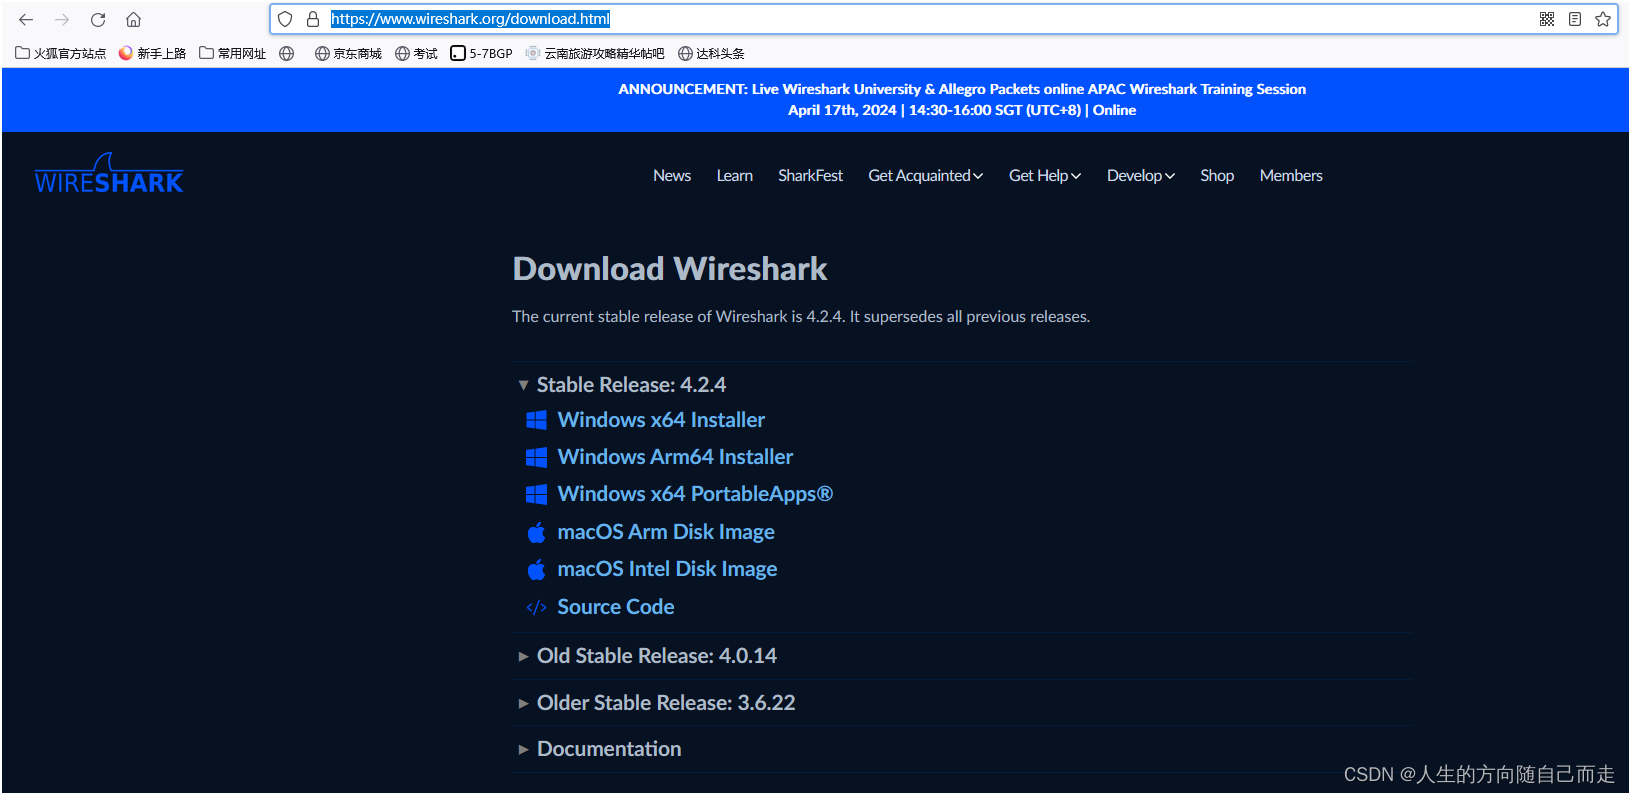Bookmark this page with the star icon
Image resolution: width=1631 pixels, height=795 pixels.
point(1603,19)
